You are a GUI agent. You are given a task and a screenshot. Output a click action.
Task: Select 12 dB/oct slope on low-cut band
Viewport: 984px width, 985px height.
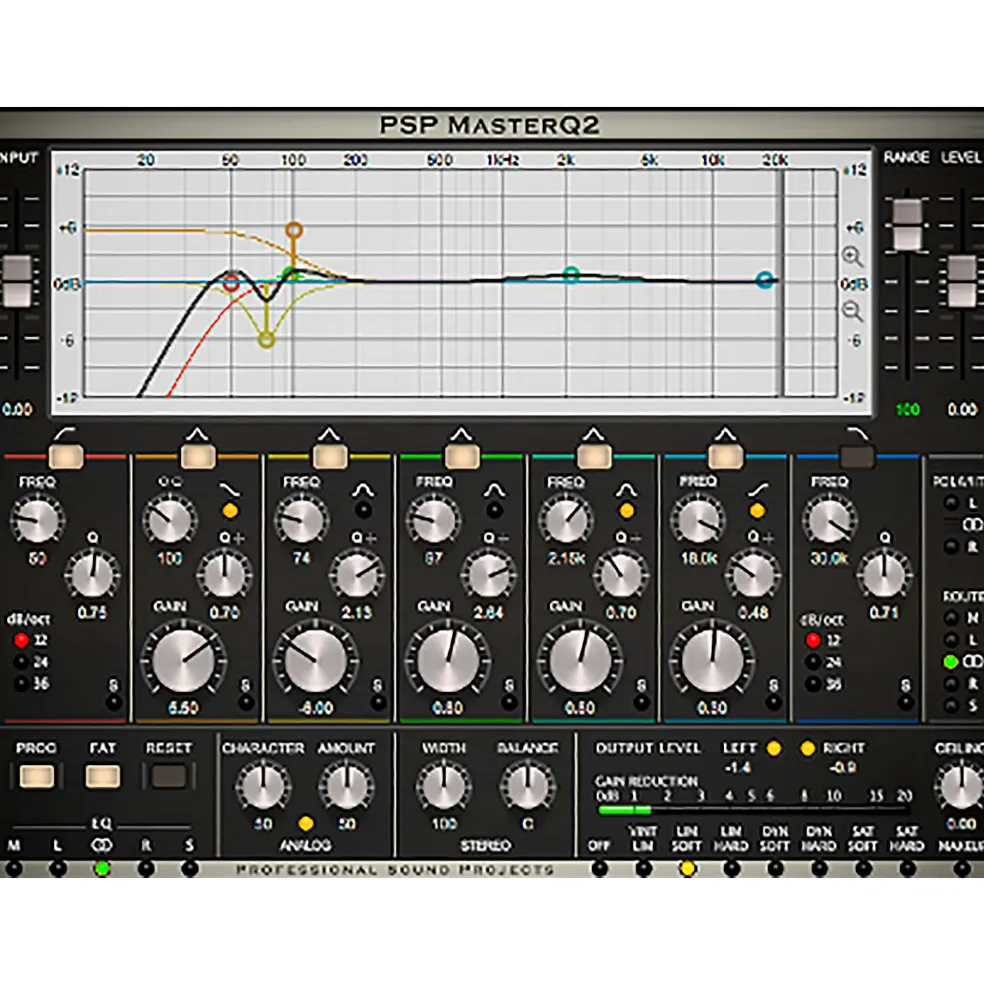21,640
